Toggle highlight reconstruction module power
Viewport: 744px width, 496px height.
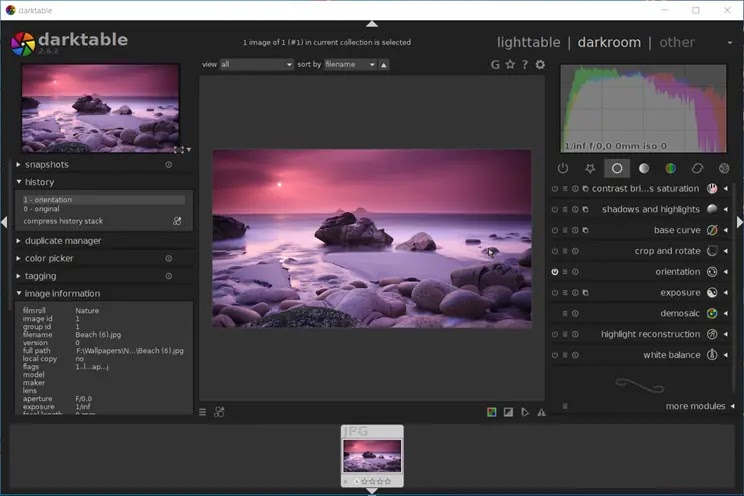(555, 334)
